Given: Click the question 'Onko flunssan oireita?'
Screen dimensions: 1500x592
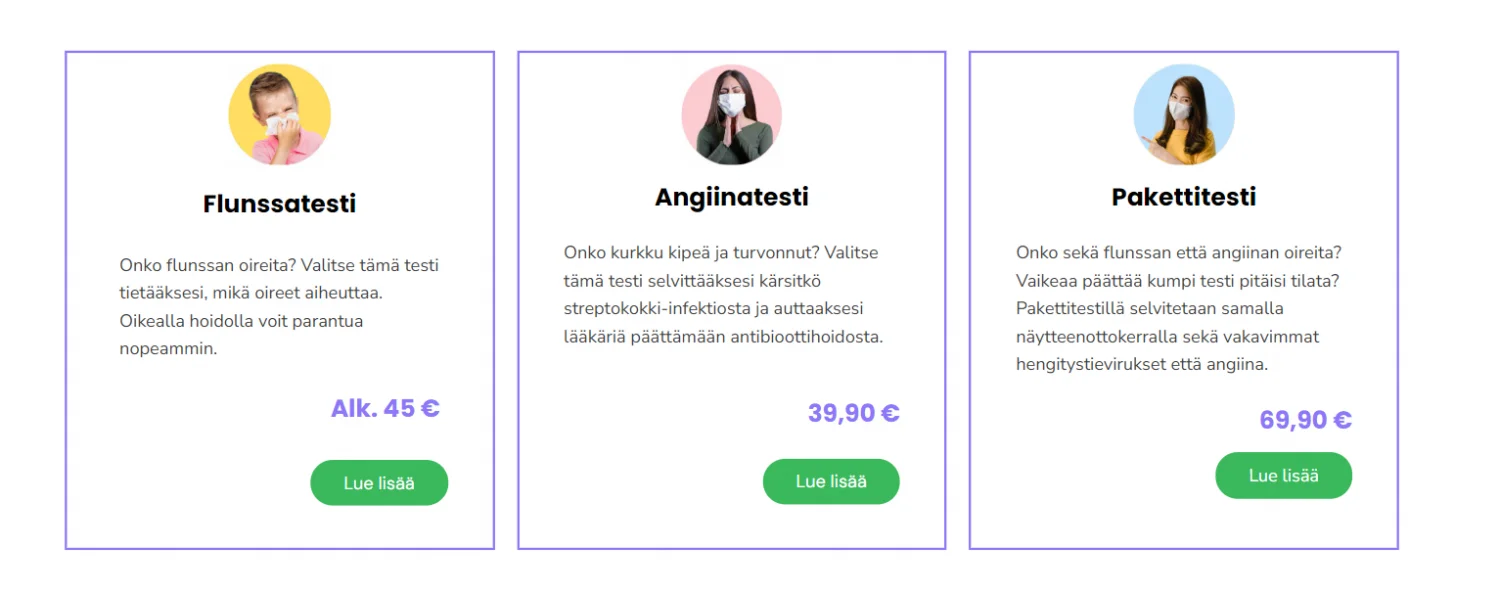Looking at the screenshot, I should coord(203,266).
